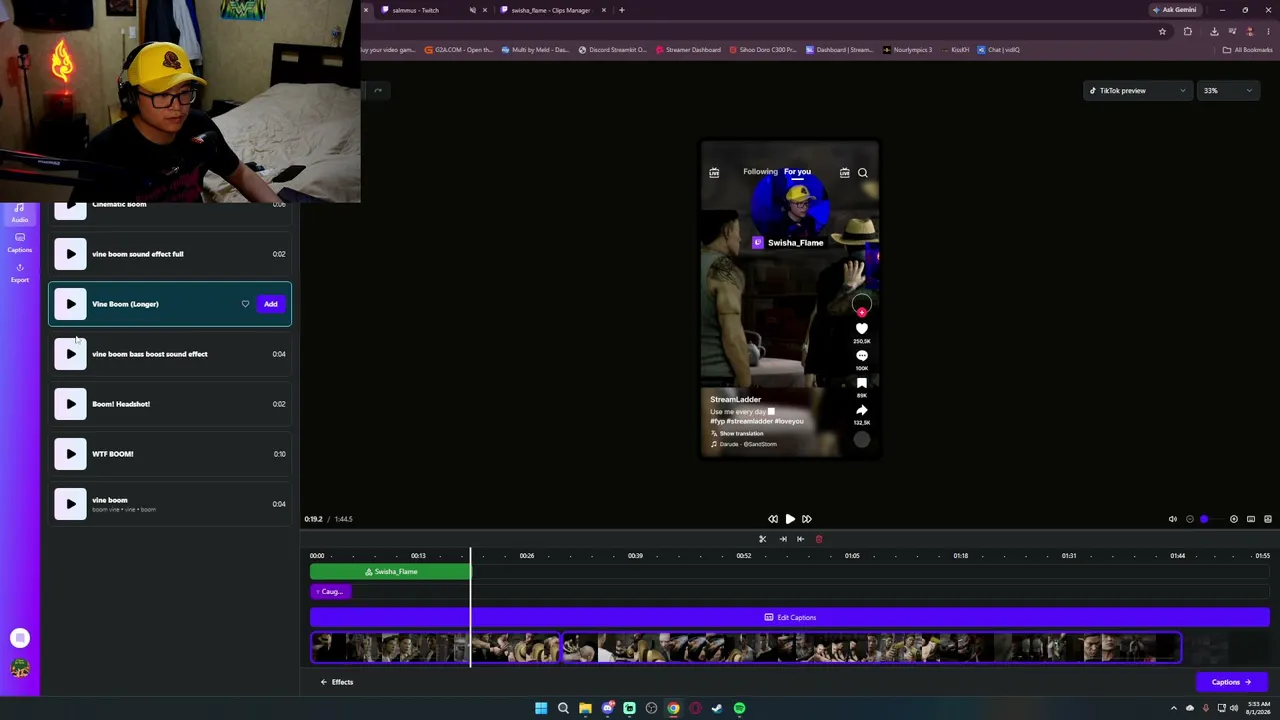Select the For you tab in TikTok preview
This screenshot has height=720, width=1280.
click(x=797, y=172)
